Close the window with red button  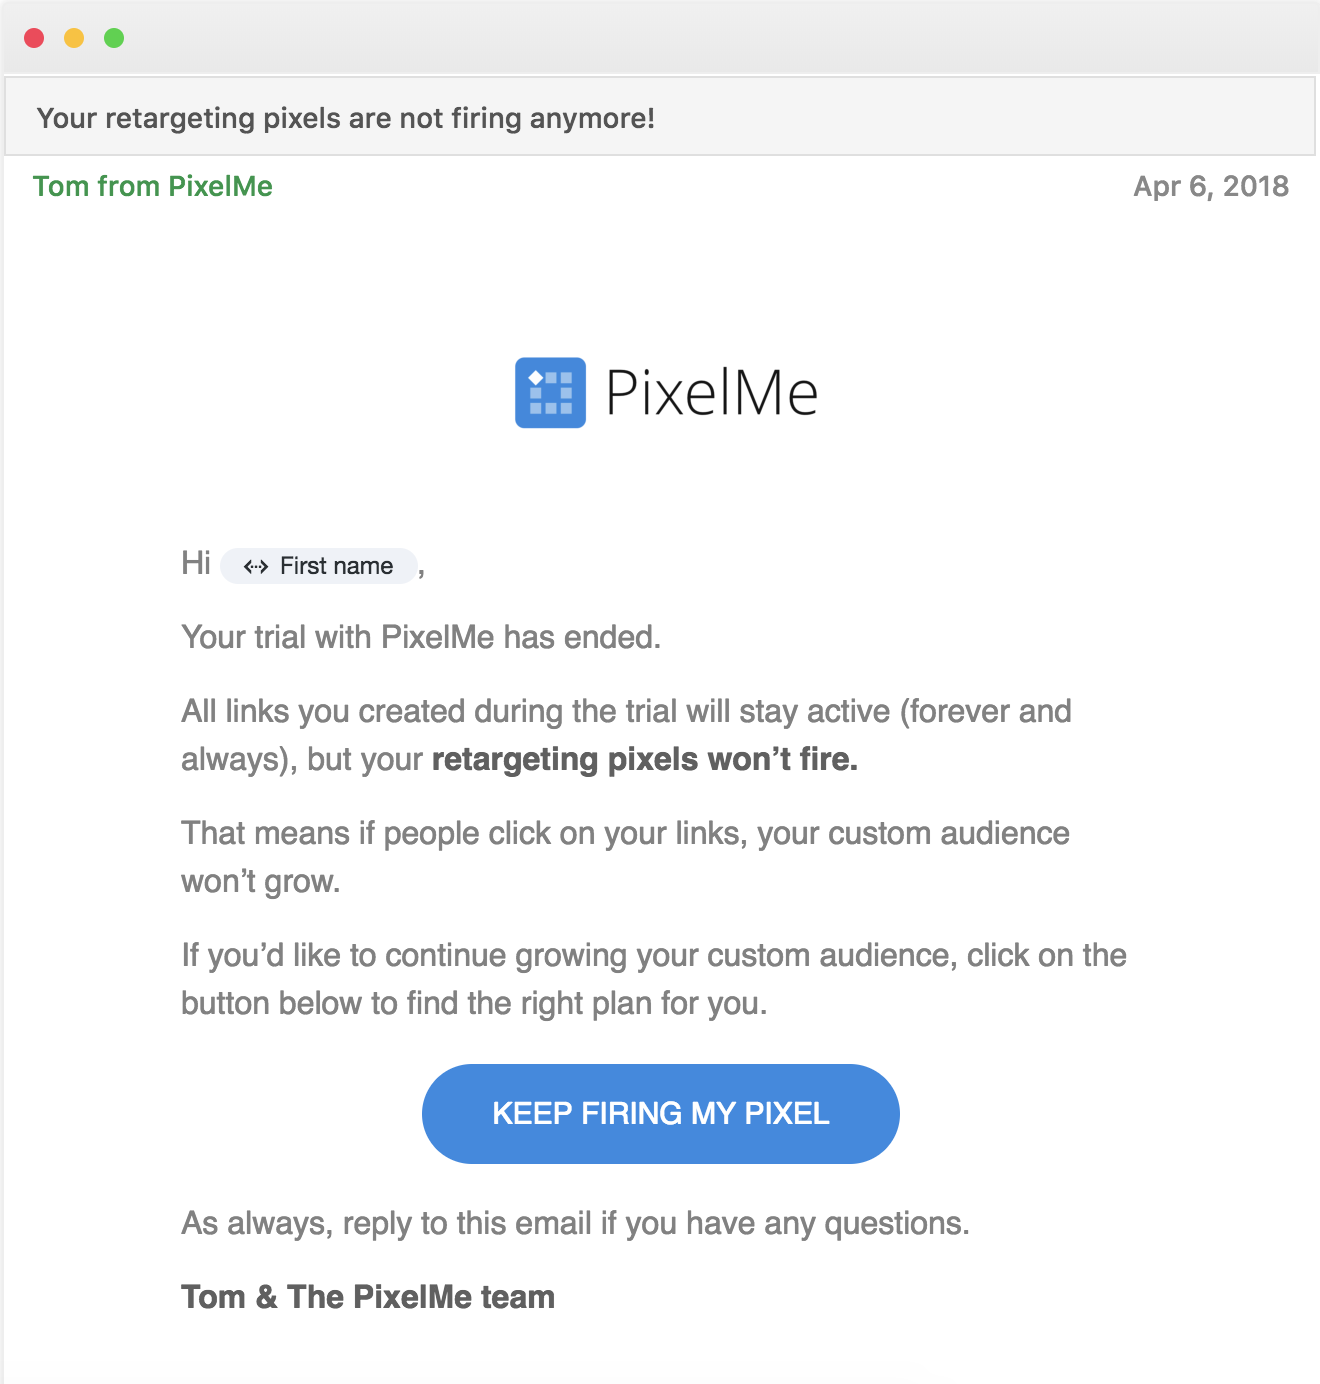click(x=34, y=38)
